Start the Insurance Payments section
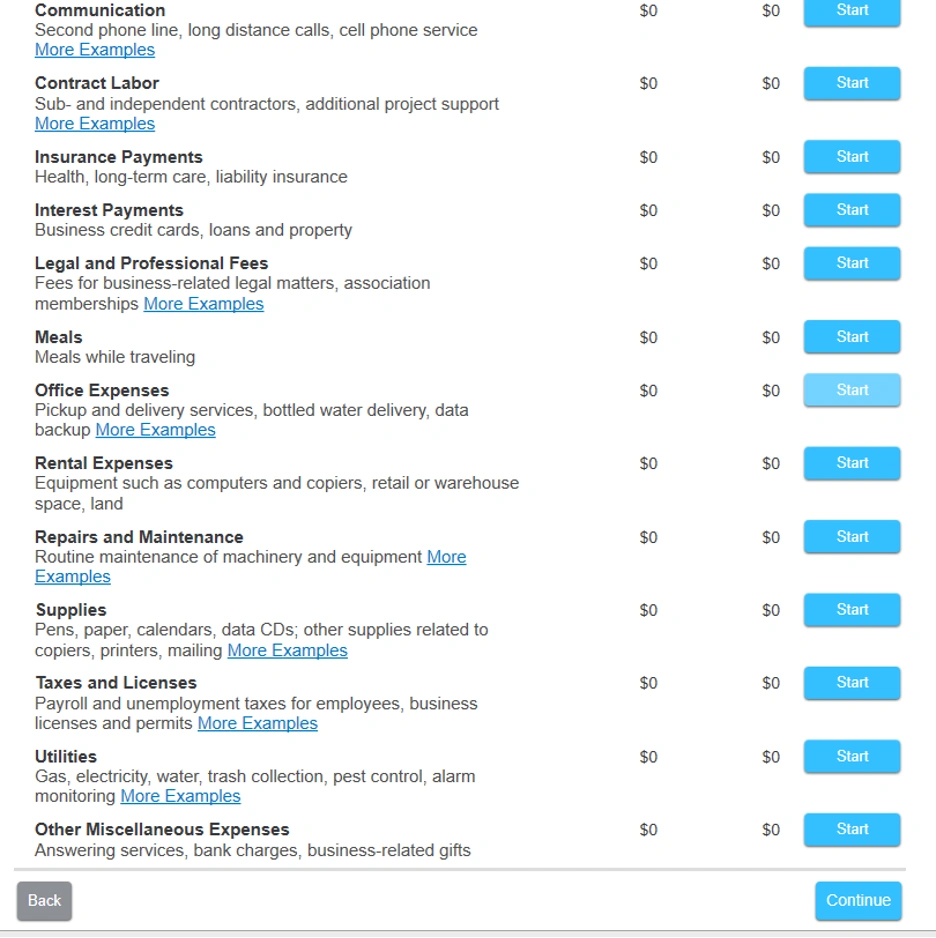 [852, 157]
